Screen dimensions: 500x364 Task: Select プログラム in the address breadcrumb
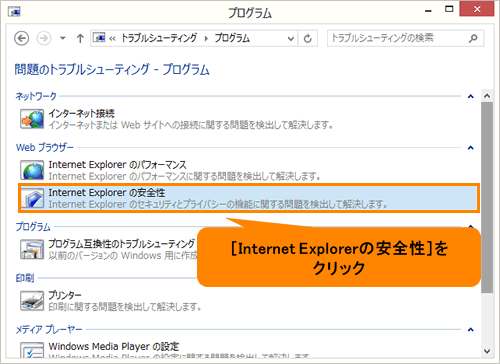[232, 38]
